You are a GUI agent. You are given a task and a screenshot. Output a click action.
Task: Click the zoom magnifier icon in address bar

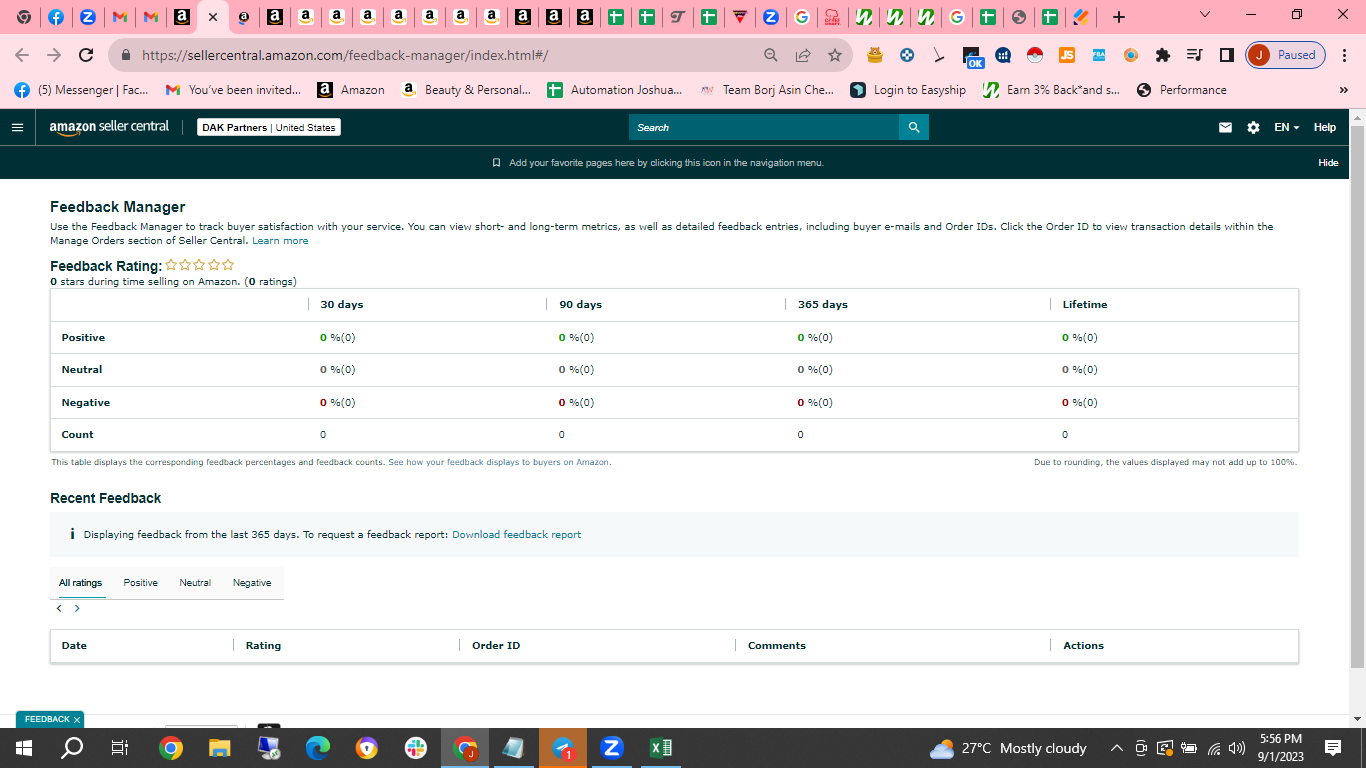771,55
